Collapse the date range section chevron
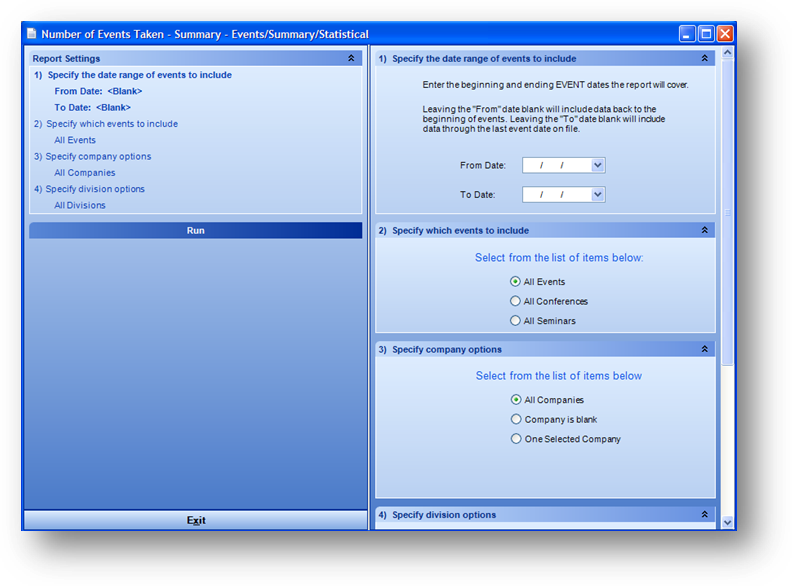This screenshot has height=586, width=792. [x=705, y=59]
